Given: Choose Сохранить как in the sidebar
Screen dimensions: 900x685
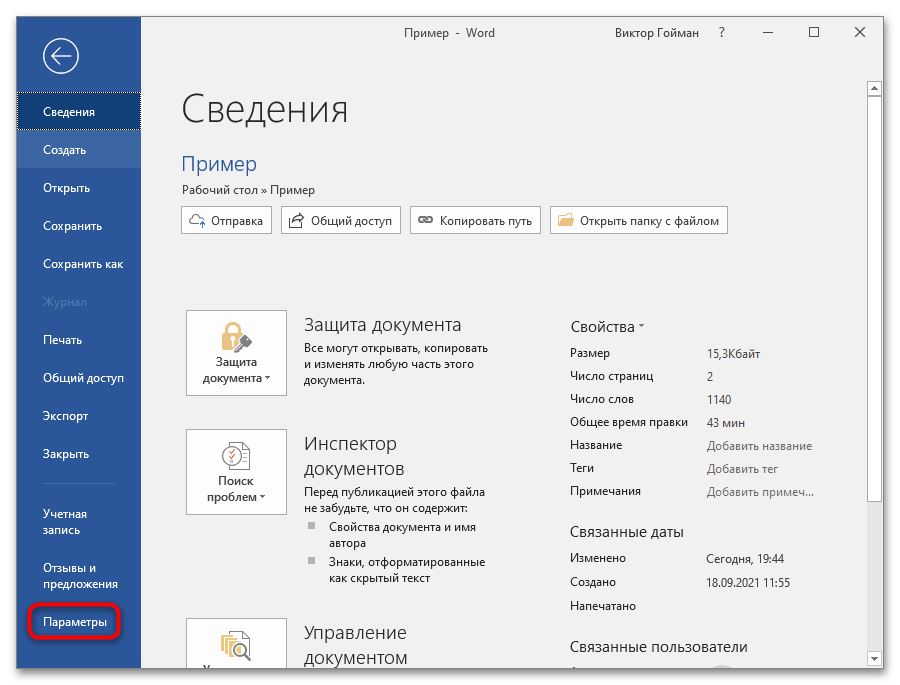Looking at the screenshot, I should pyautogui.click(x=83, y=264).
